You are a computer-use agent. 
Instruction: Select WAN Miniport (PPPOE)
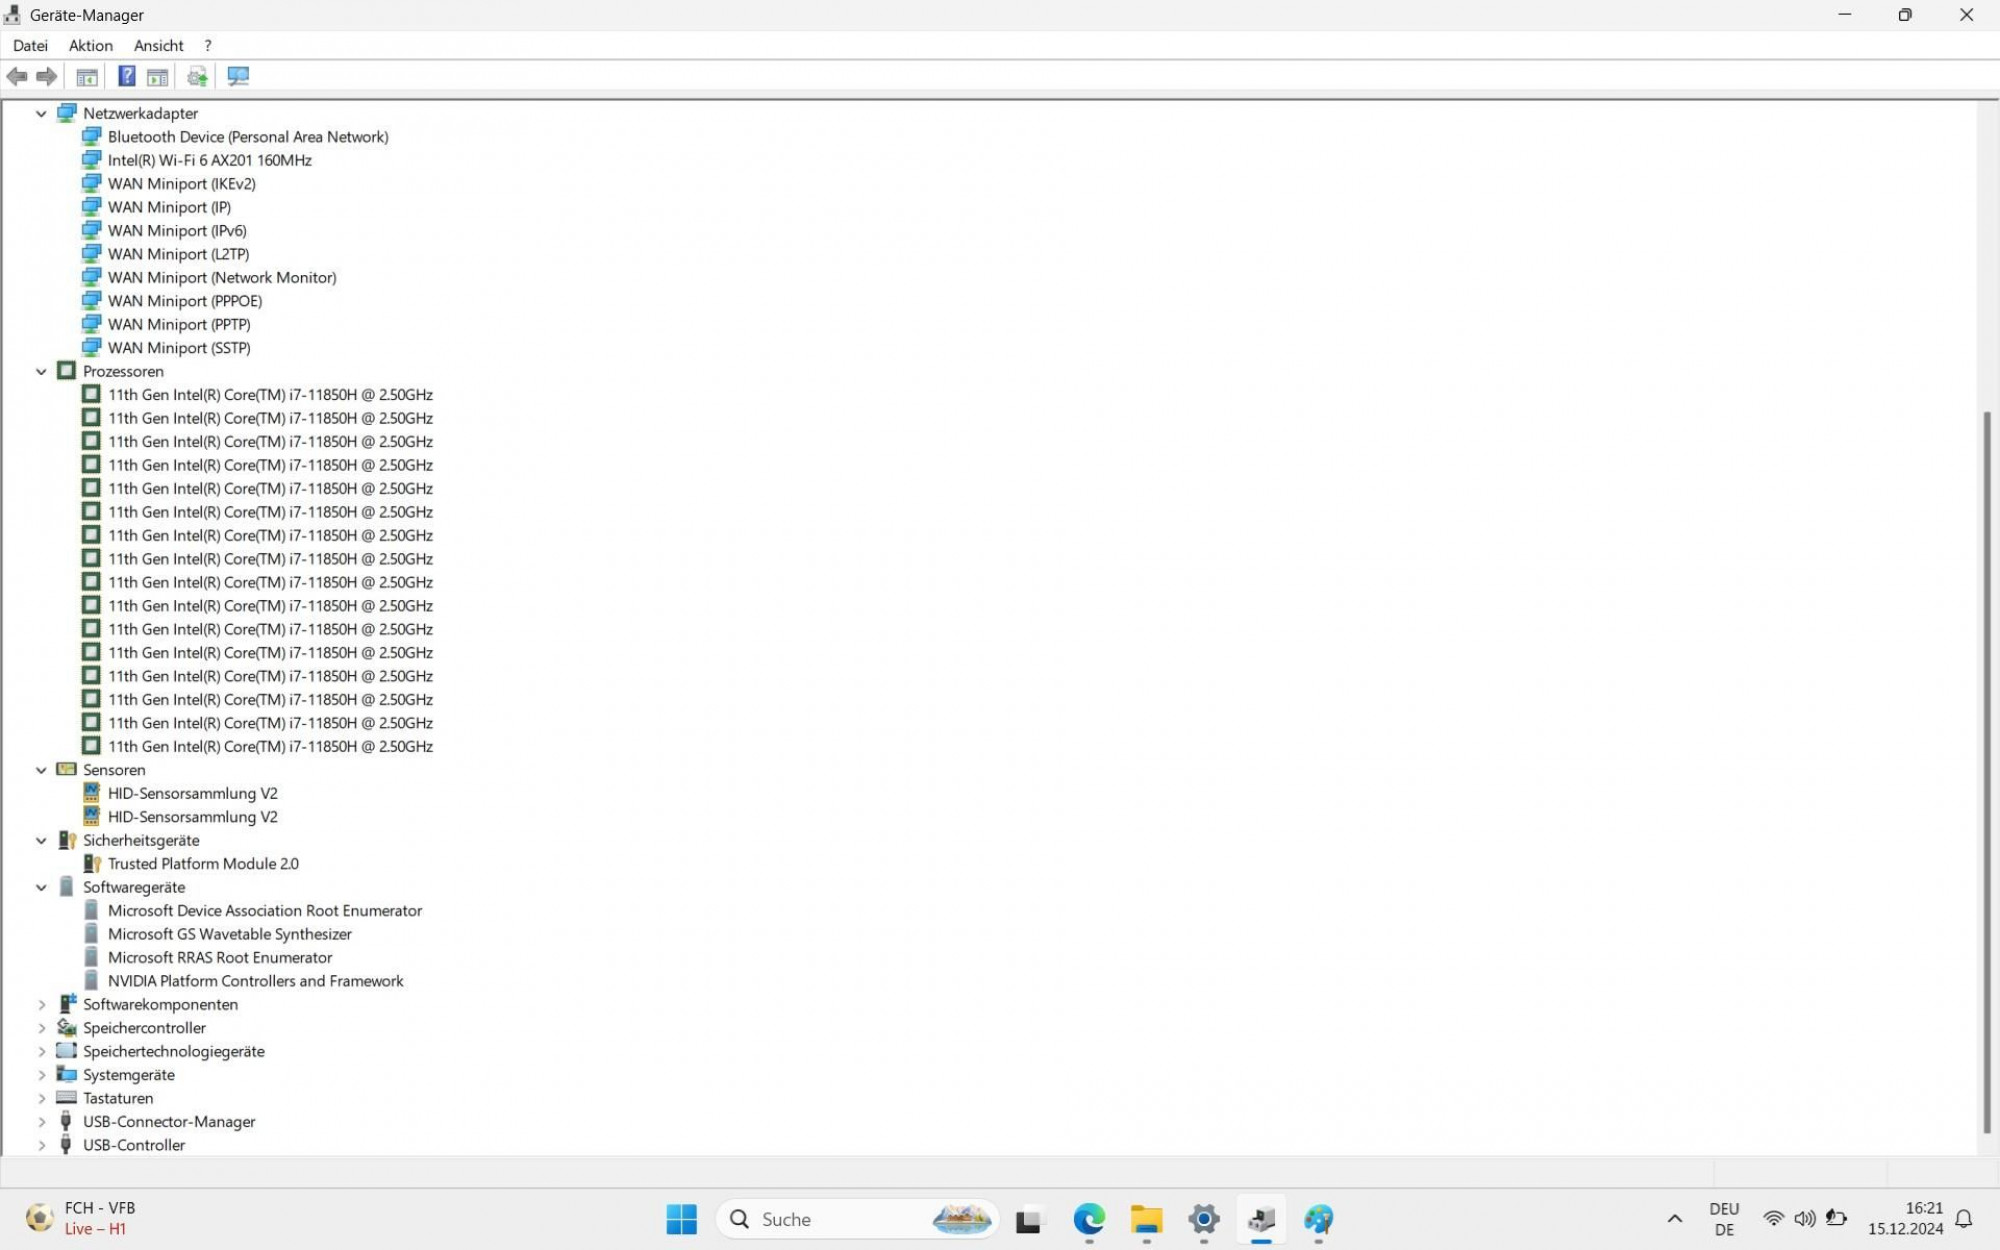185,301
